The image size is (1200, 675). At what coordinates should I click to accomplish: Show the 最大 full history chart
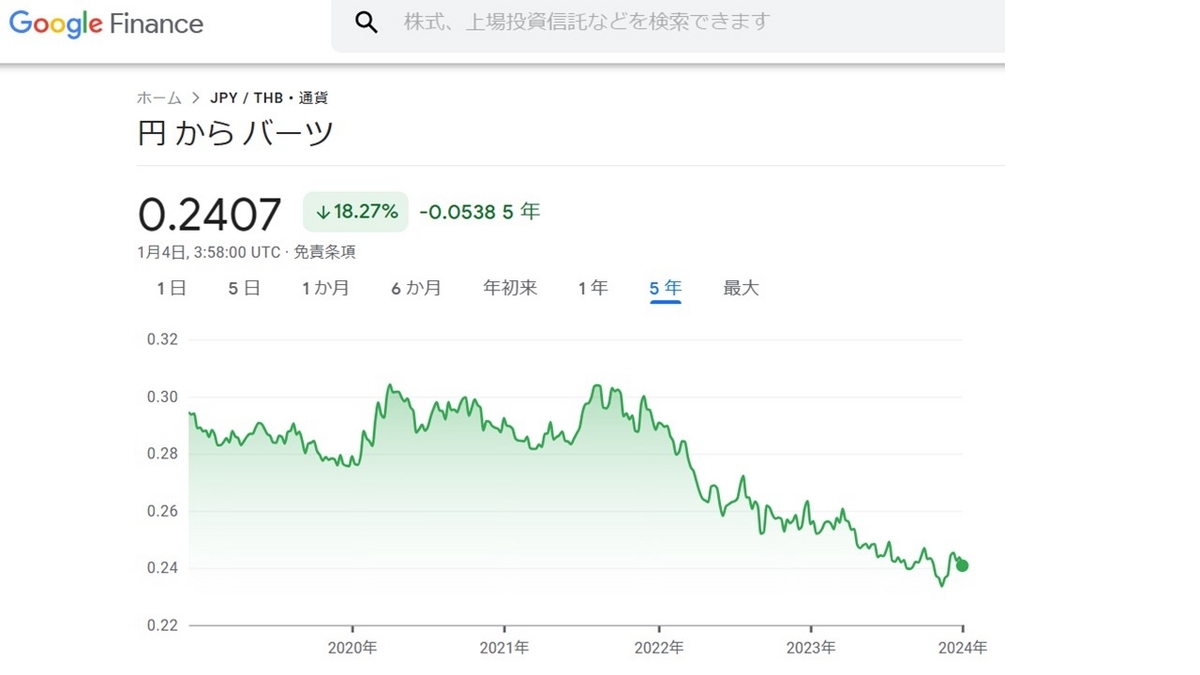[740, 288]
